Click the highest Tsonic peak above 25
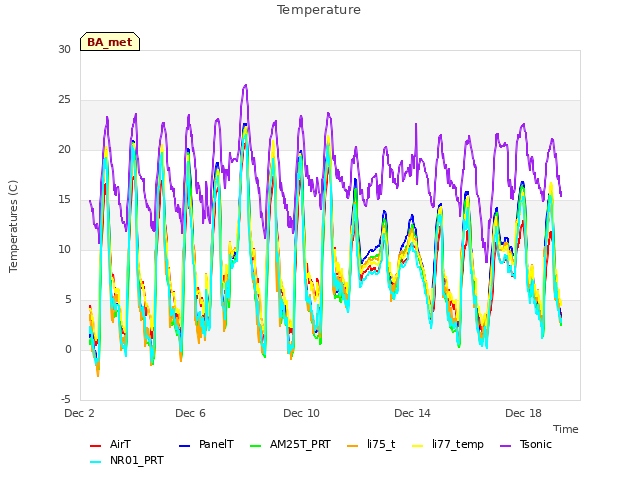 pos(245,85)
